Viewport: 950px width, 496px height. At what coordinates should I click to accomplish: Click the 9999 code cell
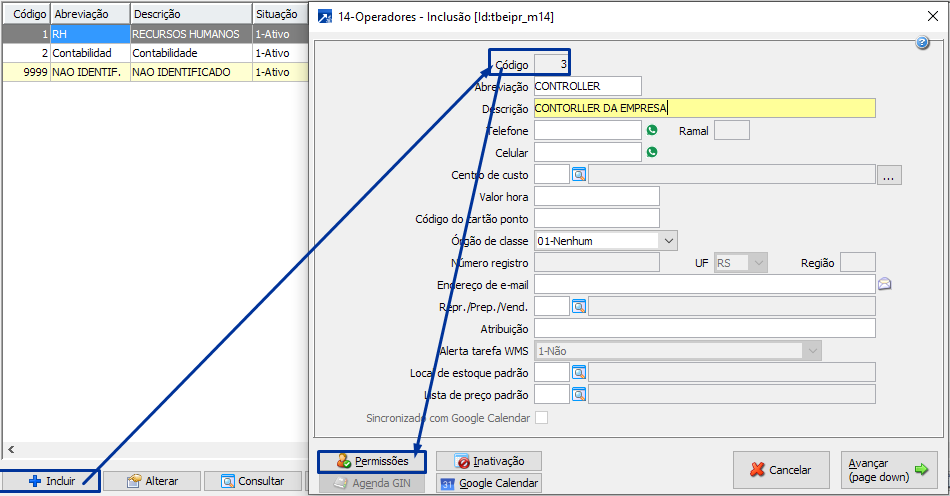point(26,71)
